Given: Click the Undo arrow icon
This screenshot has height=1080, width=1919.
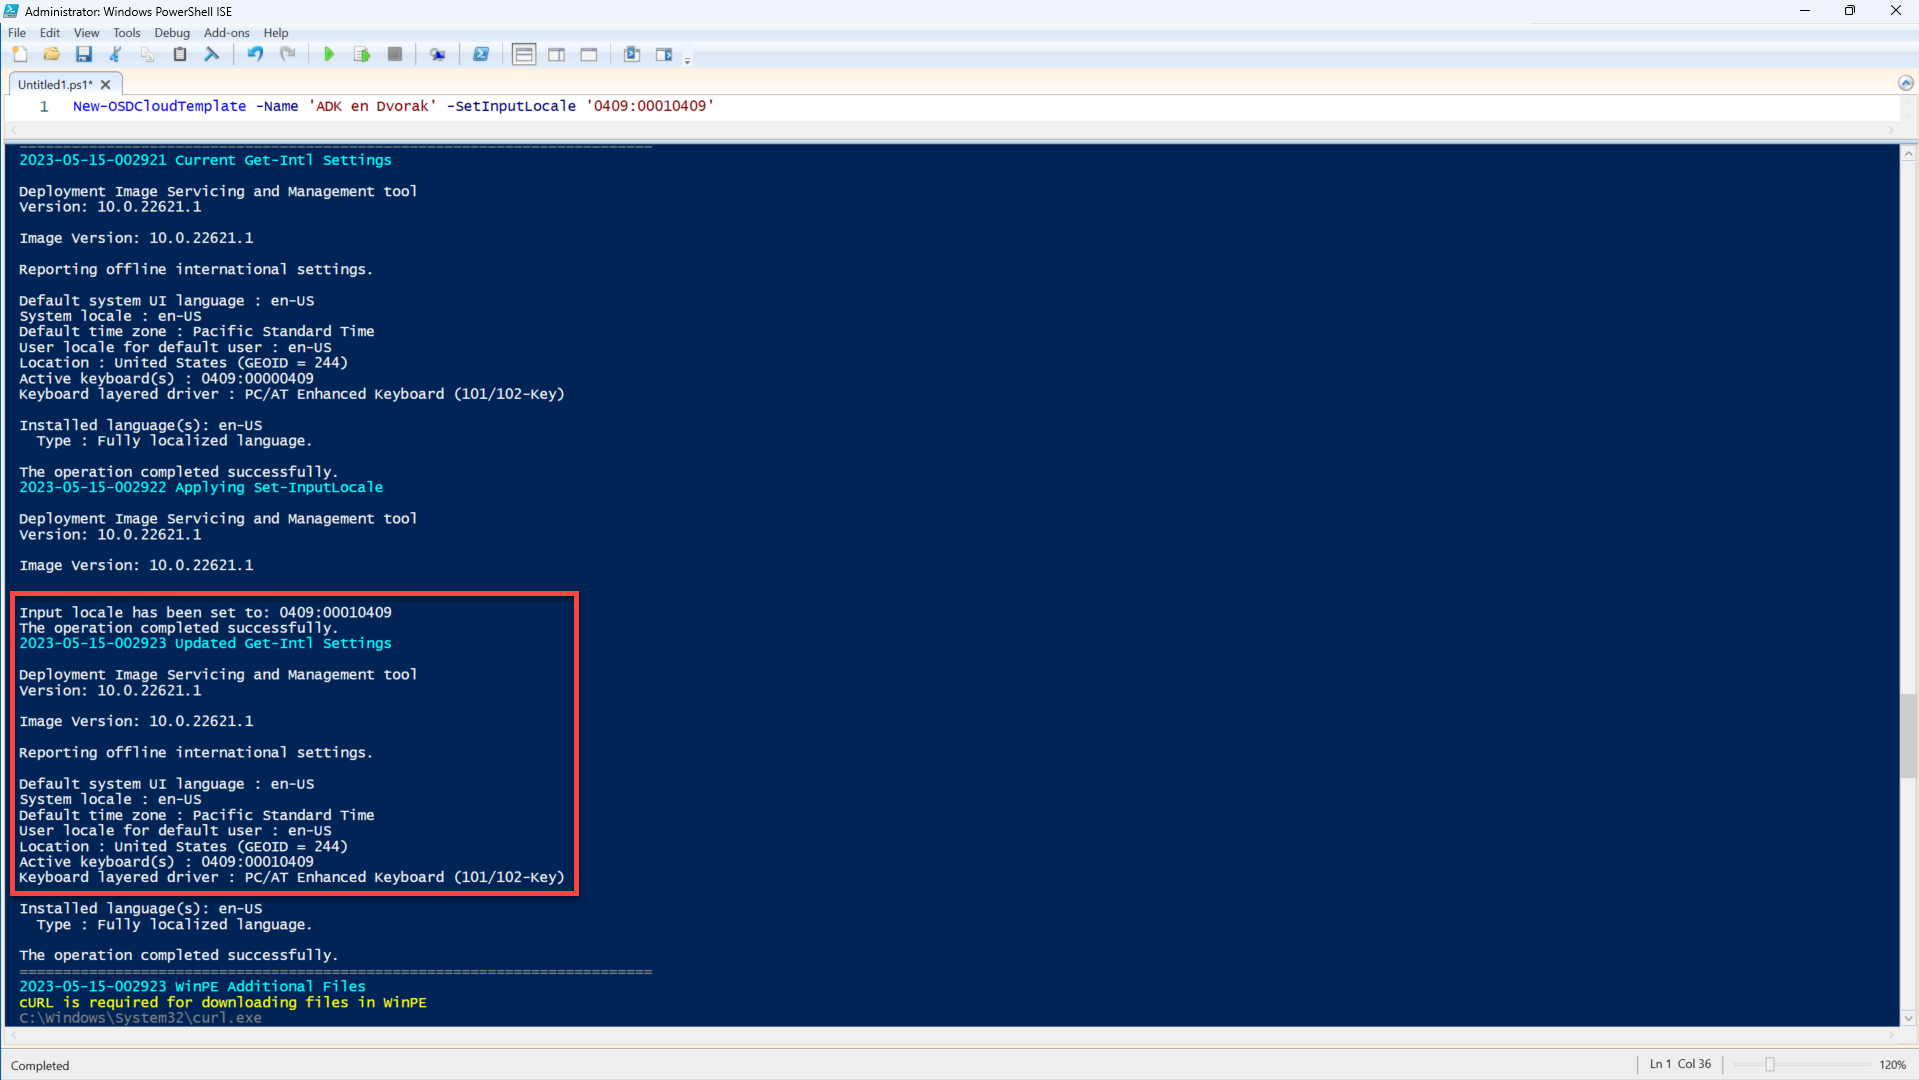Looking at the screenshot, I should coord(256,55).
